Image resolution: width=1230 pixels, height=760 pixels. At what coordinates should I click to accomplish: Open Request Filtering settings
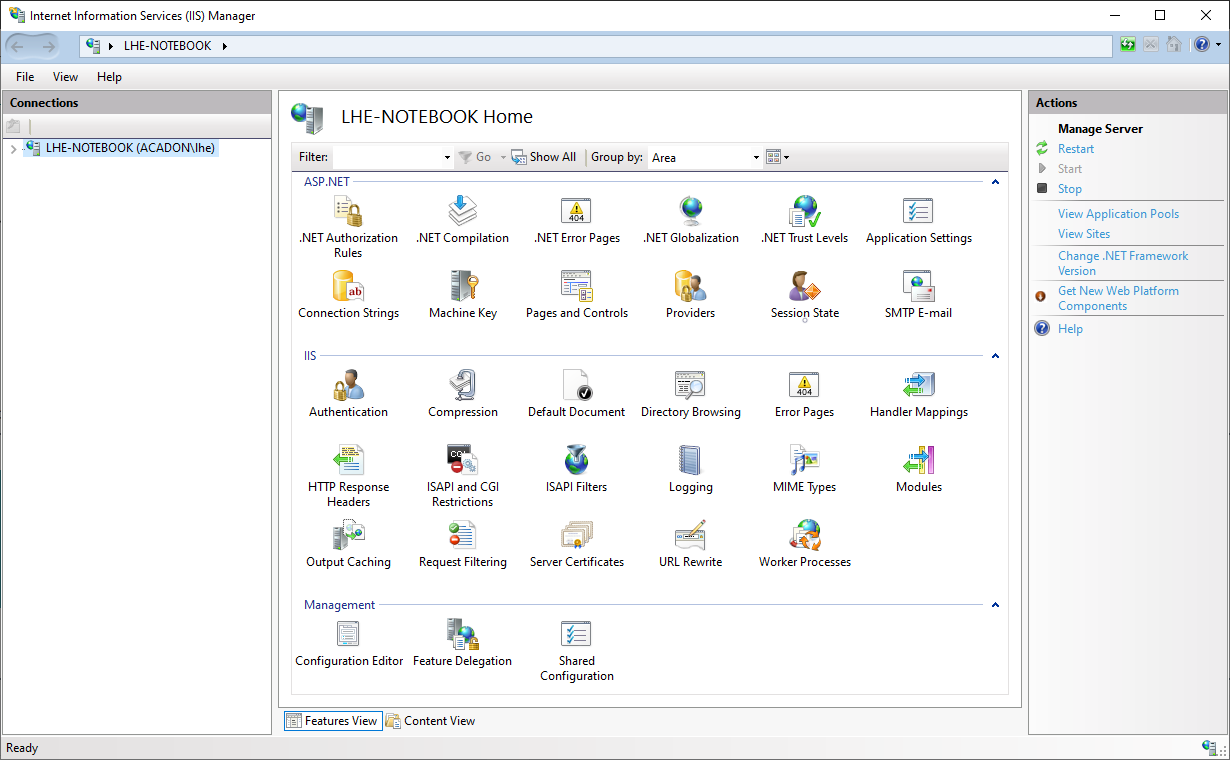[462, 535]
